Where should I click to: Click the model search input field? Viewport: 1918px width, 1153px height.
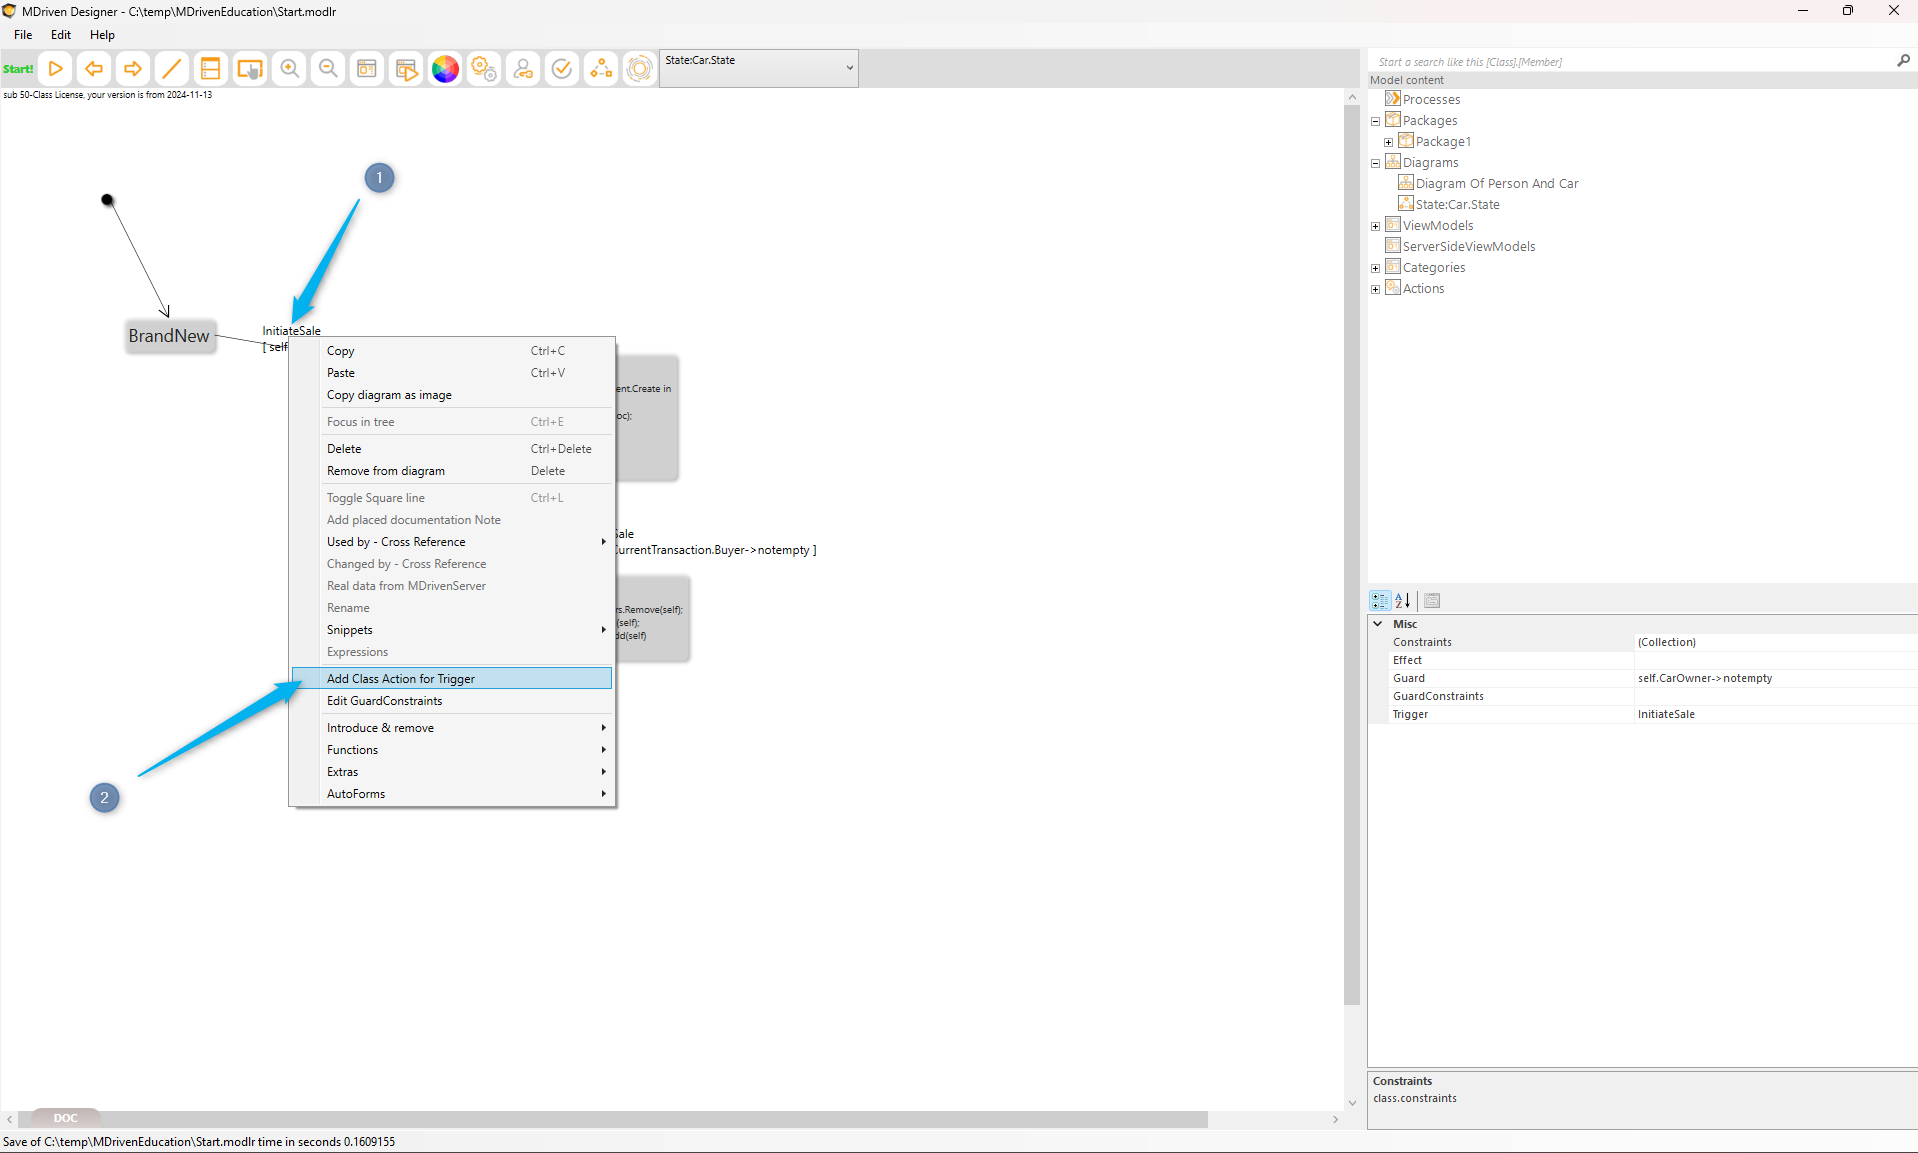point(1630,62)
